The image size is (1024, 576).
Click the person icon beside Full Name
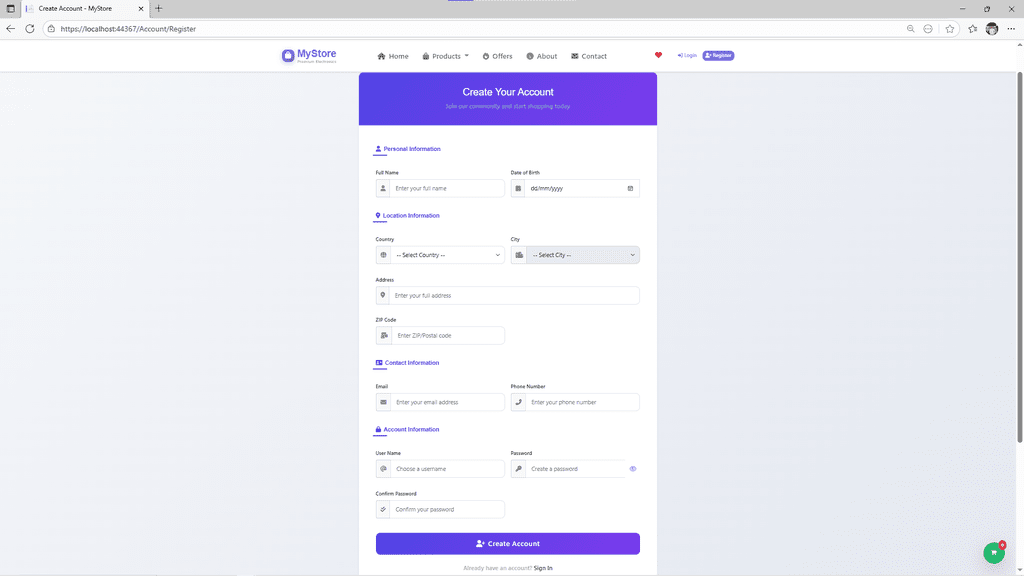(x=383, y=188)
